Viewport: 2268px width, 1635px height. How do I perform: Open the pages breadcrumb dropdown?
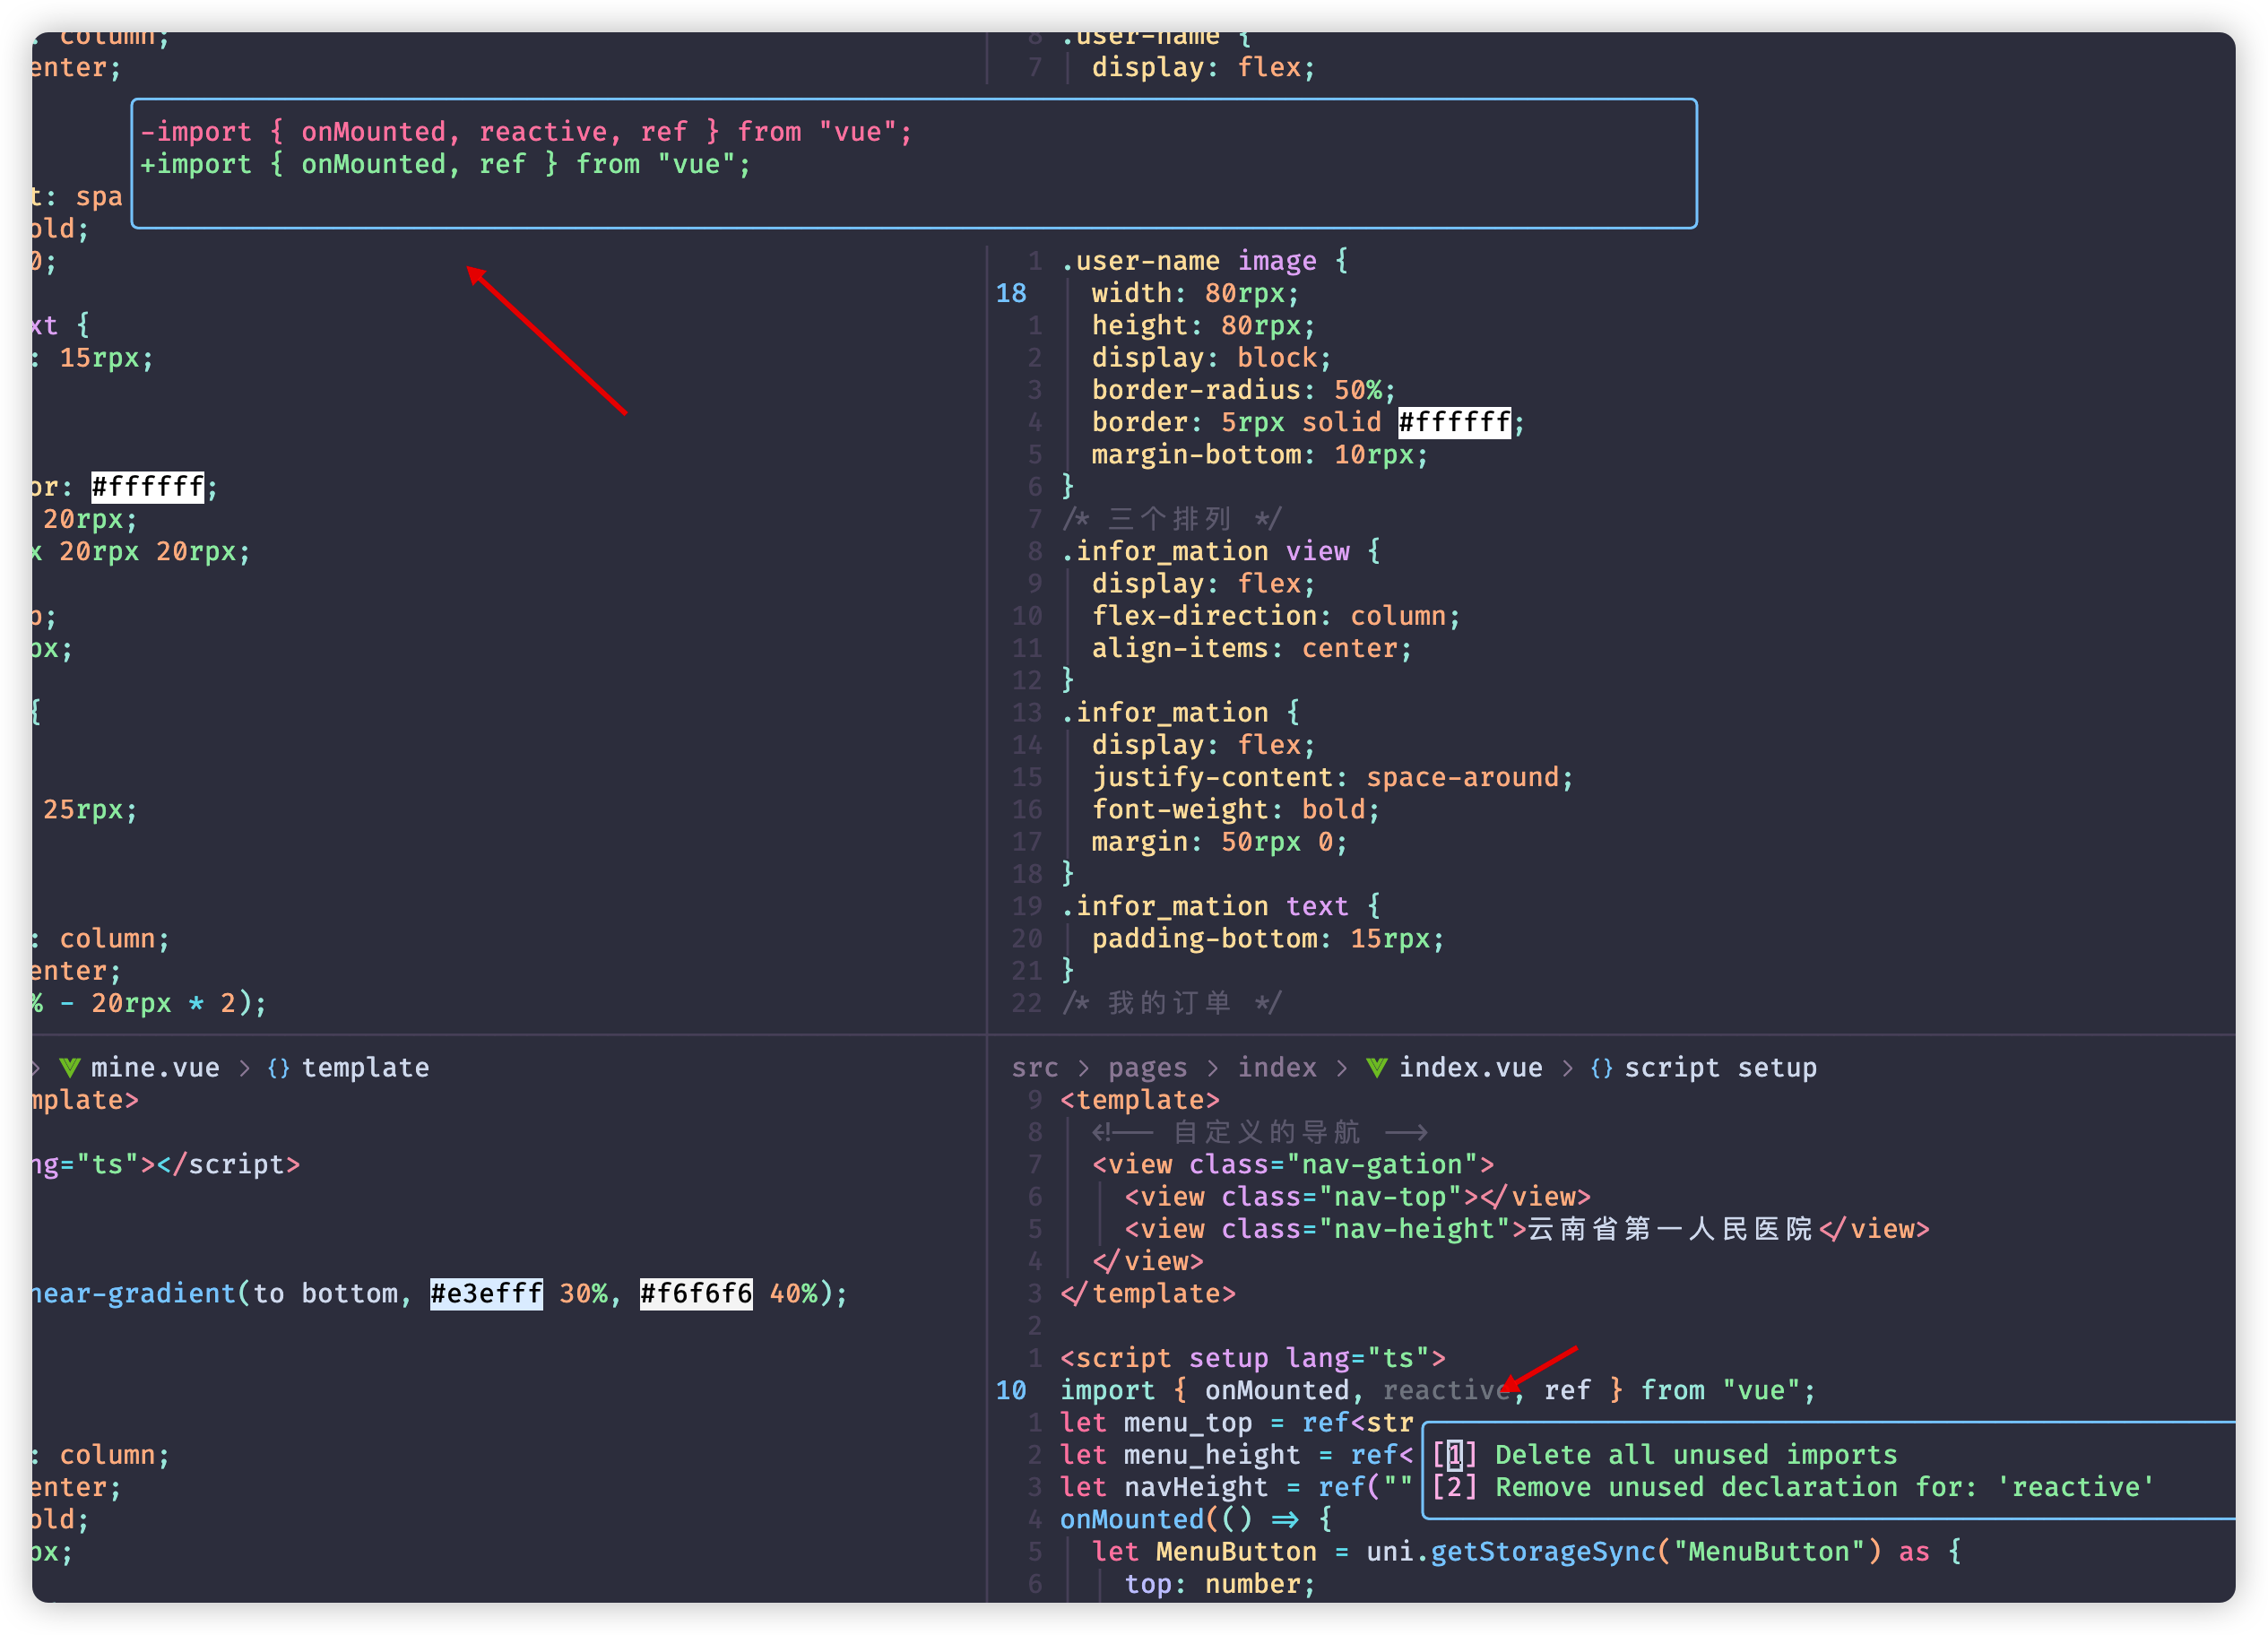click(1147, 1067)
